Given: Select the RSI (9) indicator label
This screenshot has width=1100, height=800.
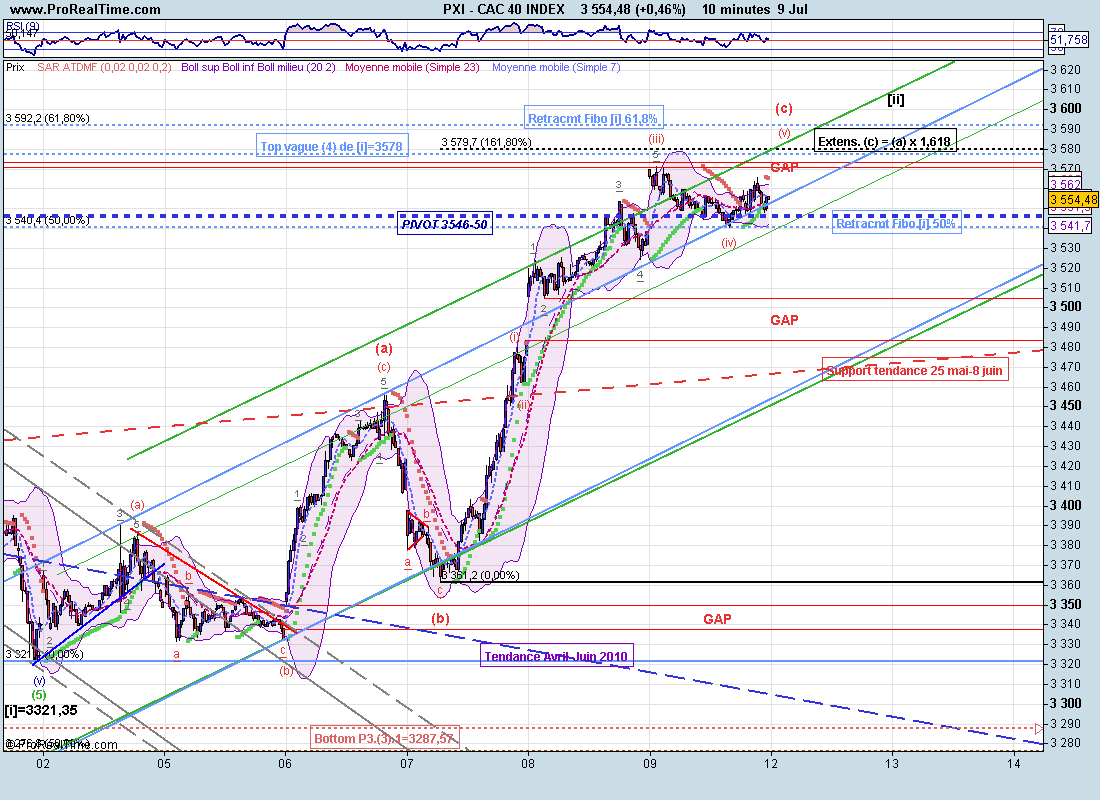Looking at the screenshot, I should click(22, 26).
